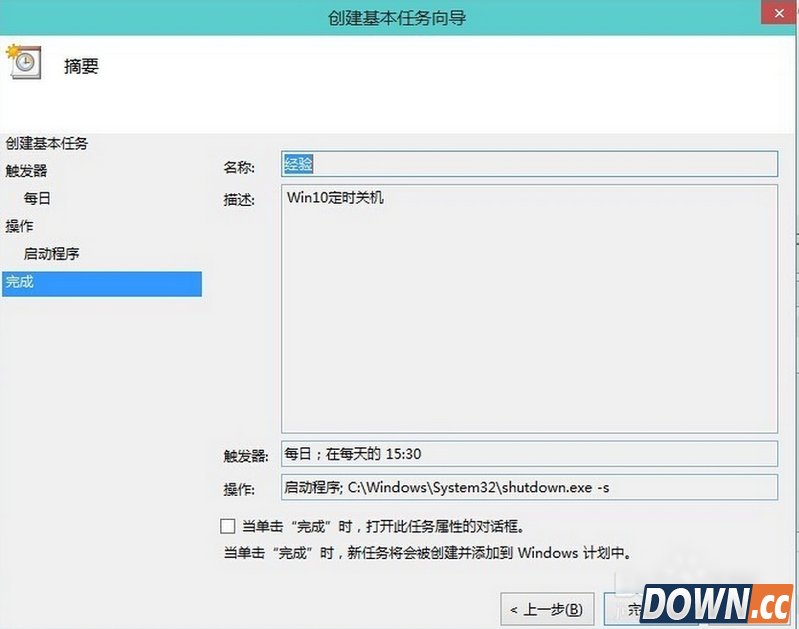
Task: Select the 触发器 wizard step
Action: pyautogui.click(x=26, y=171)
